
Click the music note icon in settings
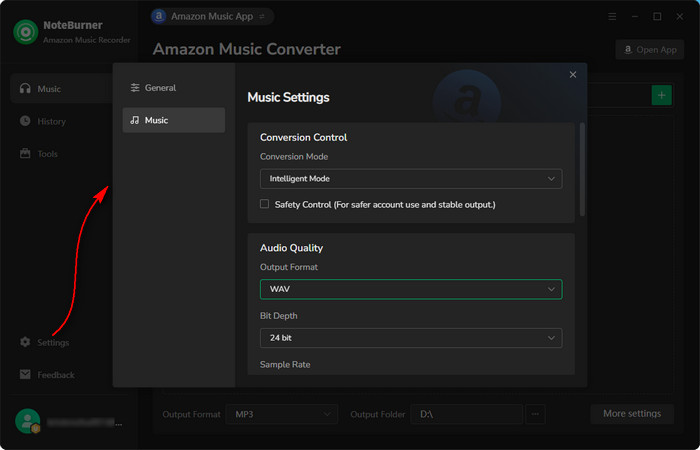click(135, 120)
